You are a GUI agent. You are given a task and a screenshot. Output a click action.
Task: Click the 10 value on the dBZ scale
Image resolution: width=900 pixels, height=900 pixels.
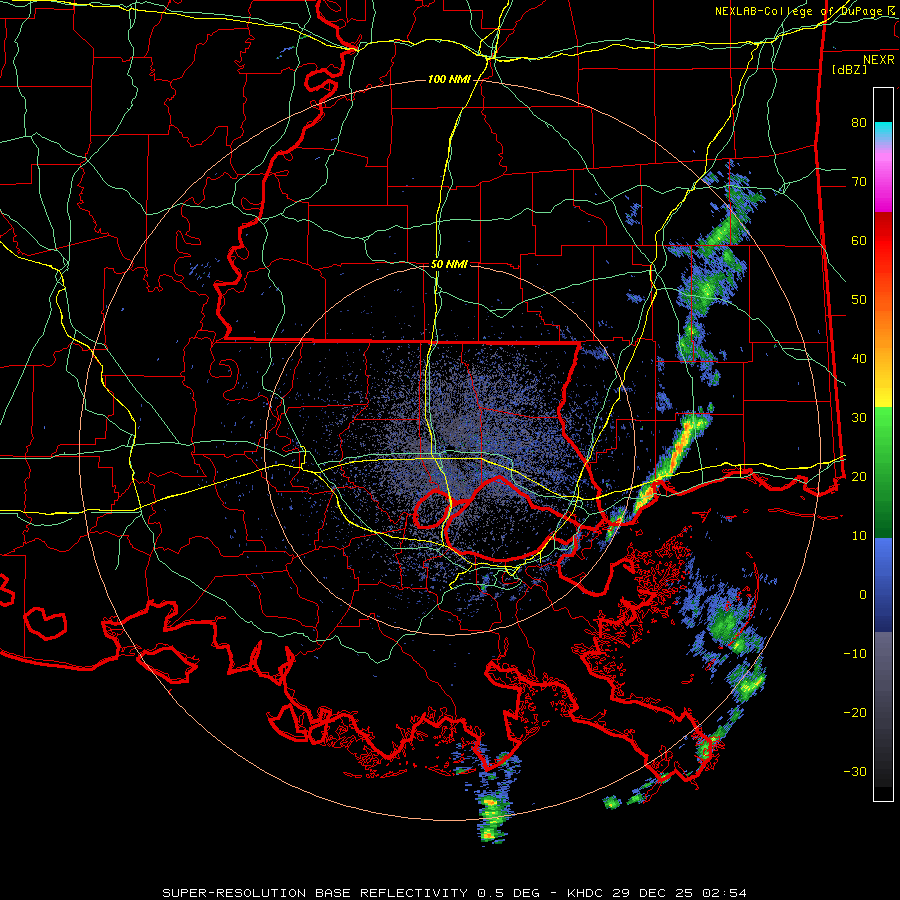point(859,536)
